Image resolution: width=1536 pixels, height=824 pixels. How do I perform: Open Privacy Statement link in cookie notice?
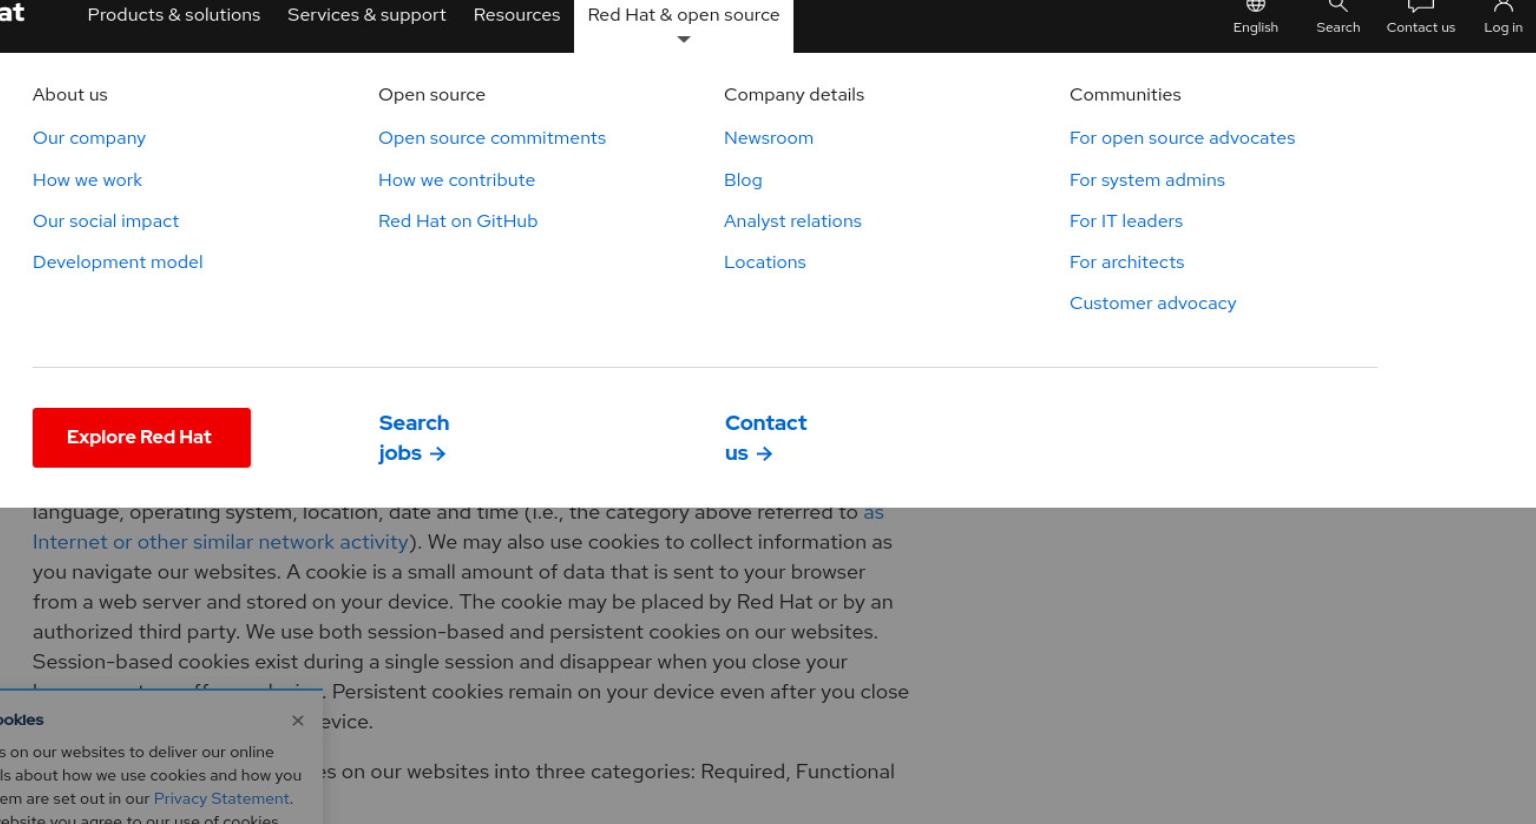(221, 798)
